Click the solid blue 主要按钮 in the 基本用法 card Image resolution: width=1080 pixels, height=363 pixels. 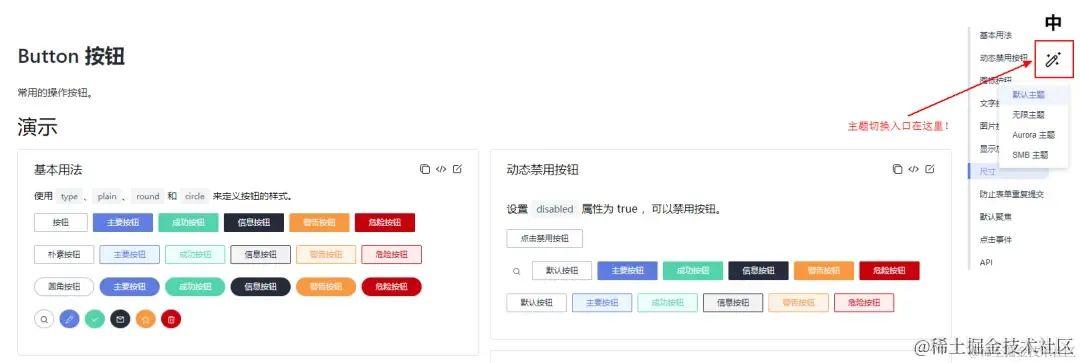pyautogui.click(x=123, y=222)
